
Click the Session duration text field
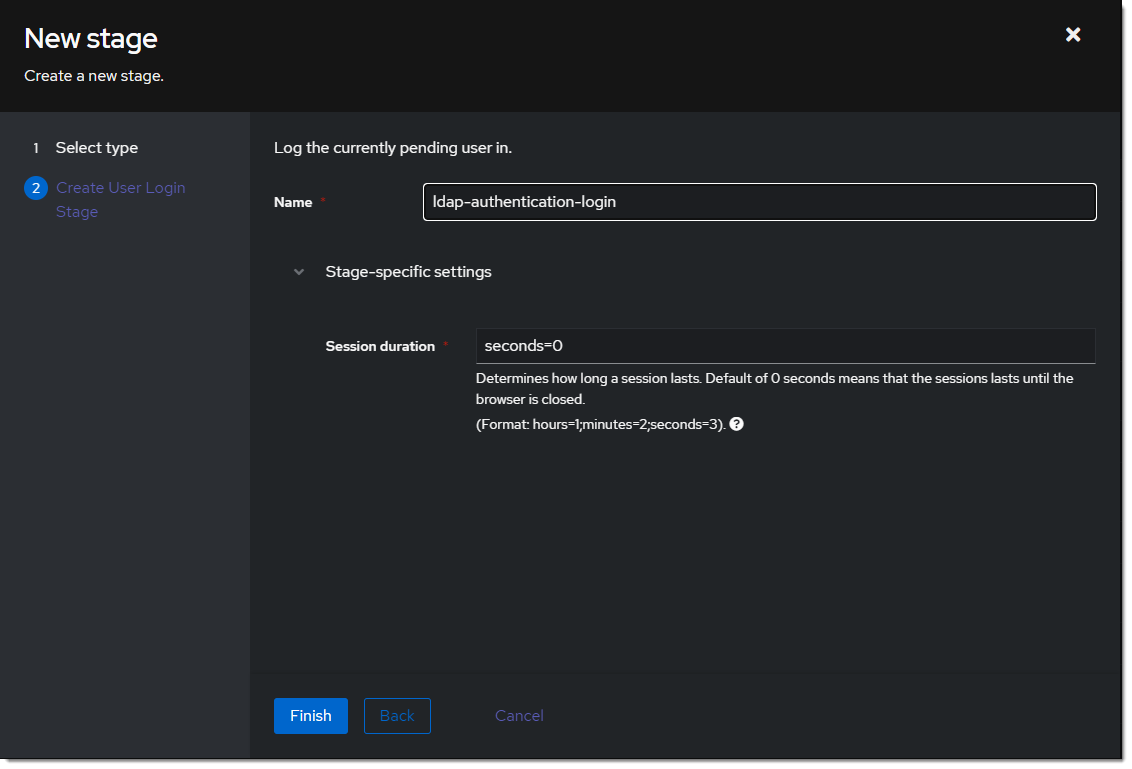(x=784, y=346)
